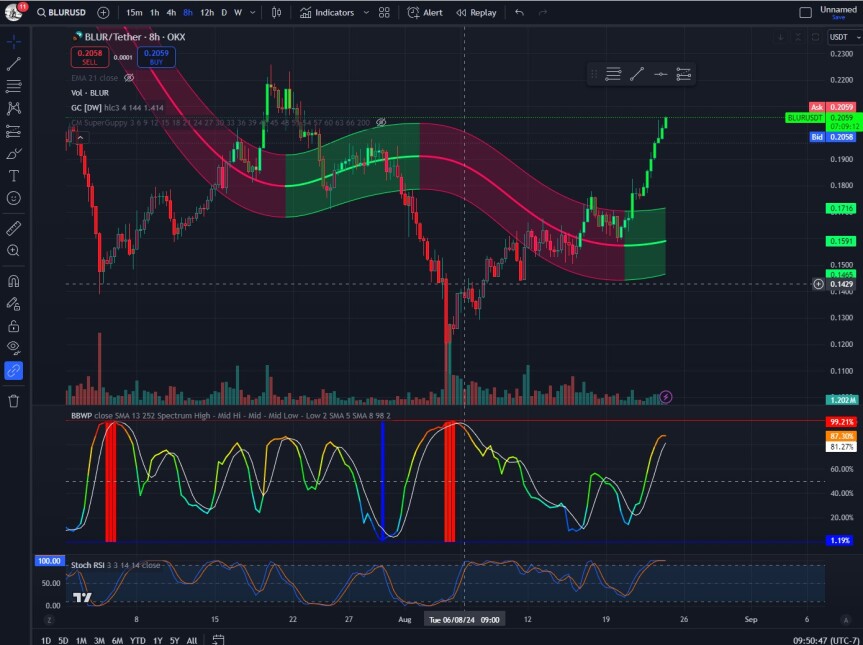
Task: Open symbol search for BLURUSD
Action: [62, 13]
